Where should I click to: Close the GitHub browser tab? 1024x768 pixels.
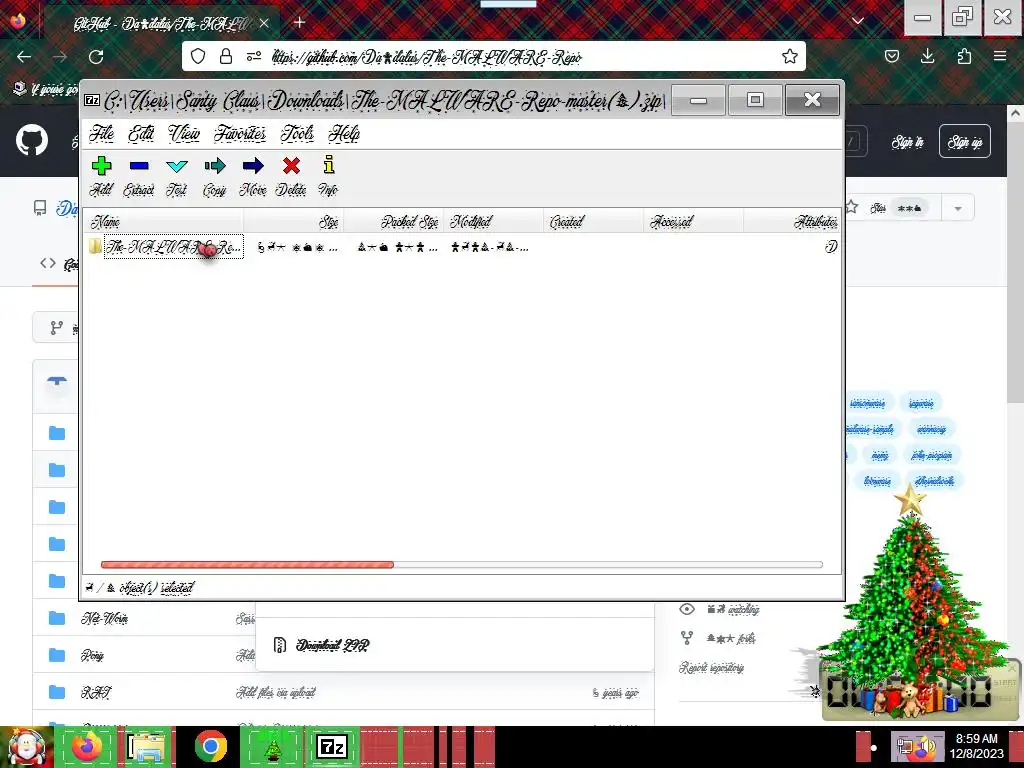click(x=263, y=23)
